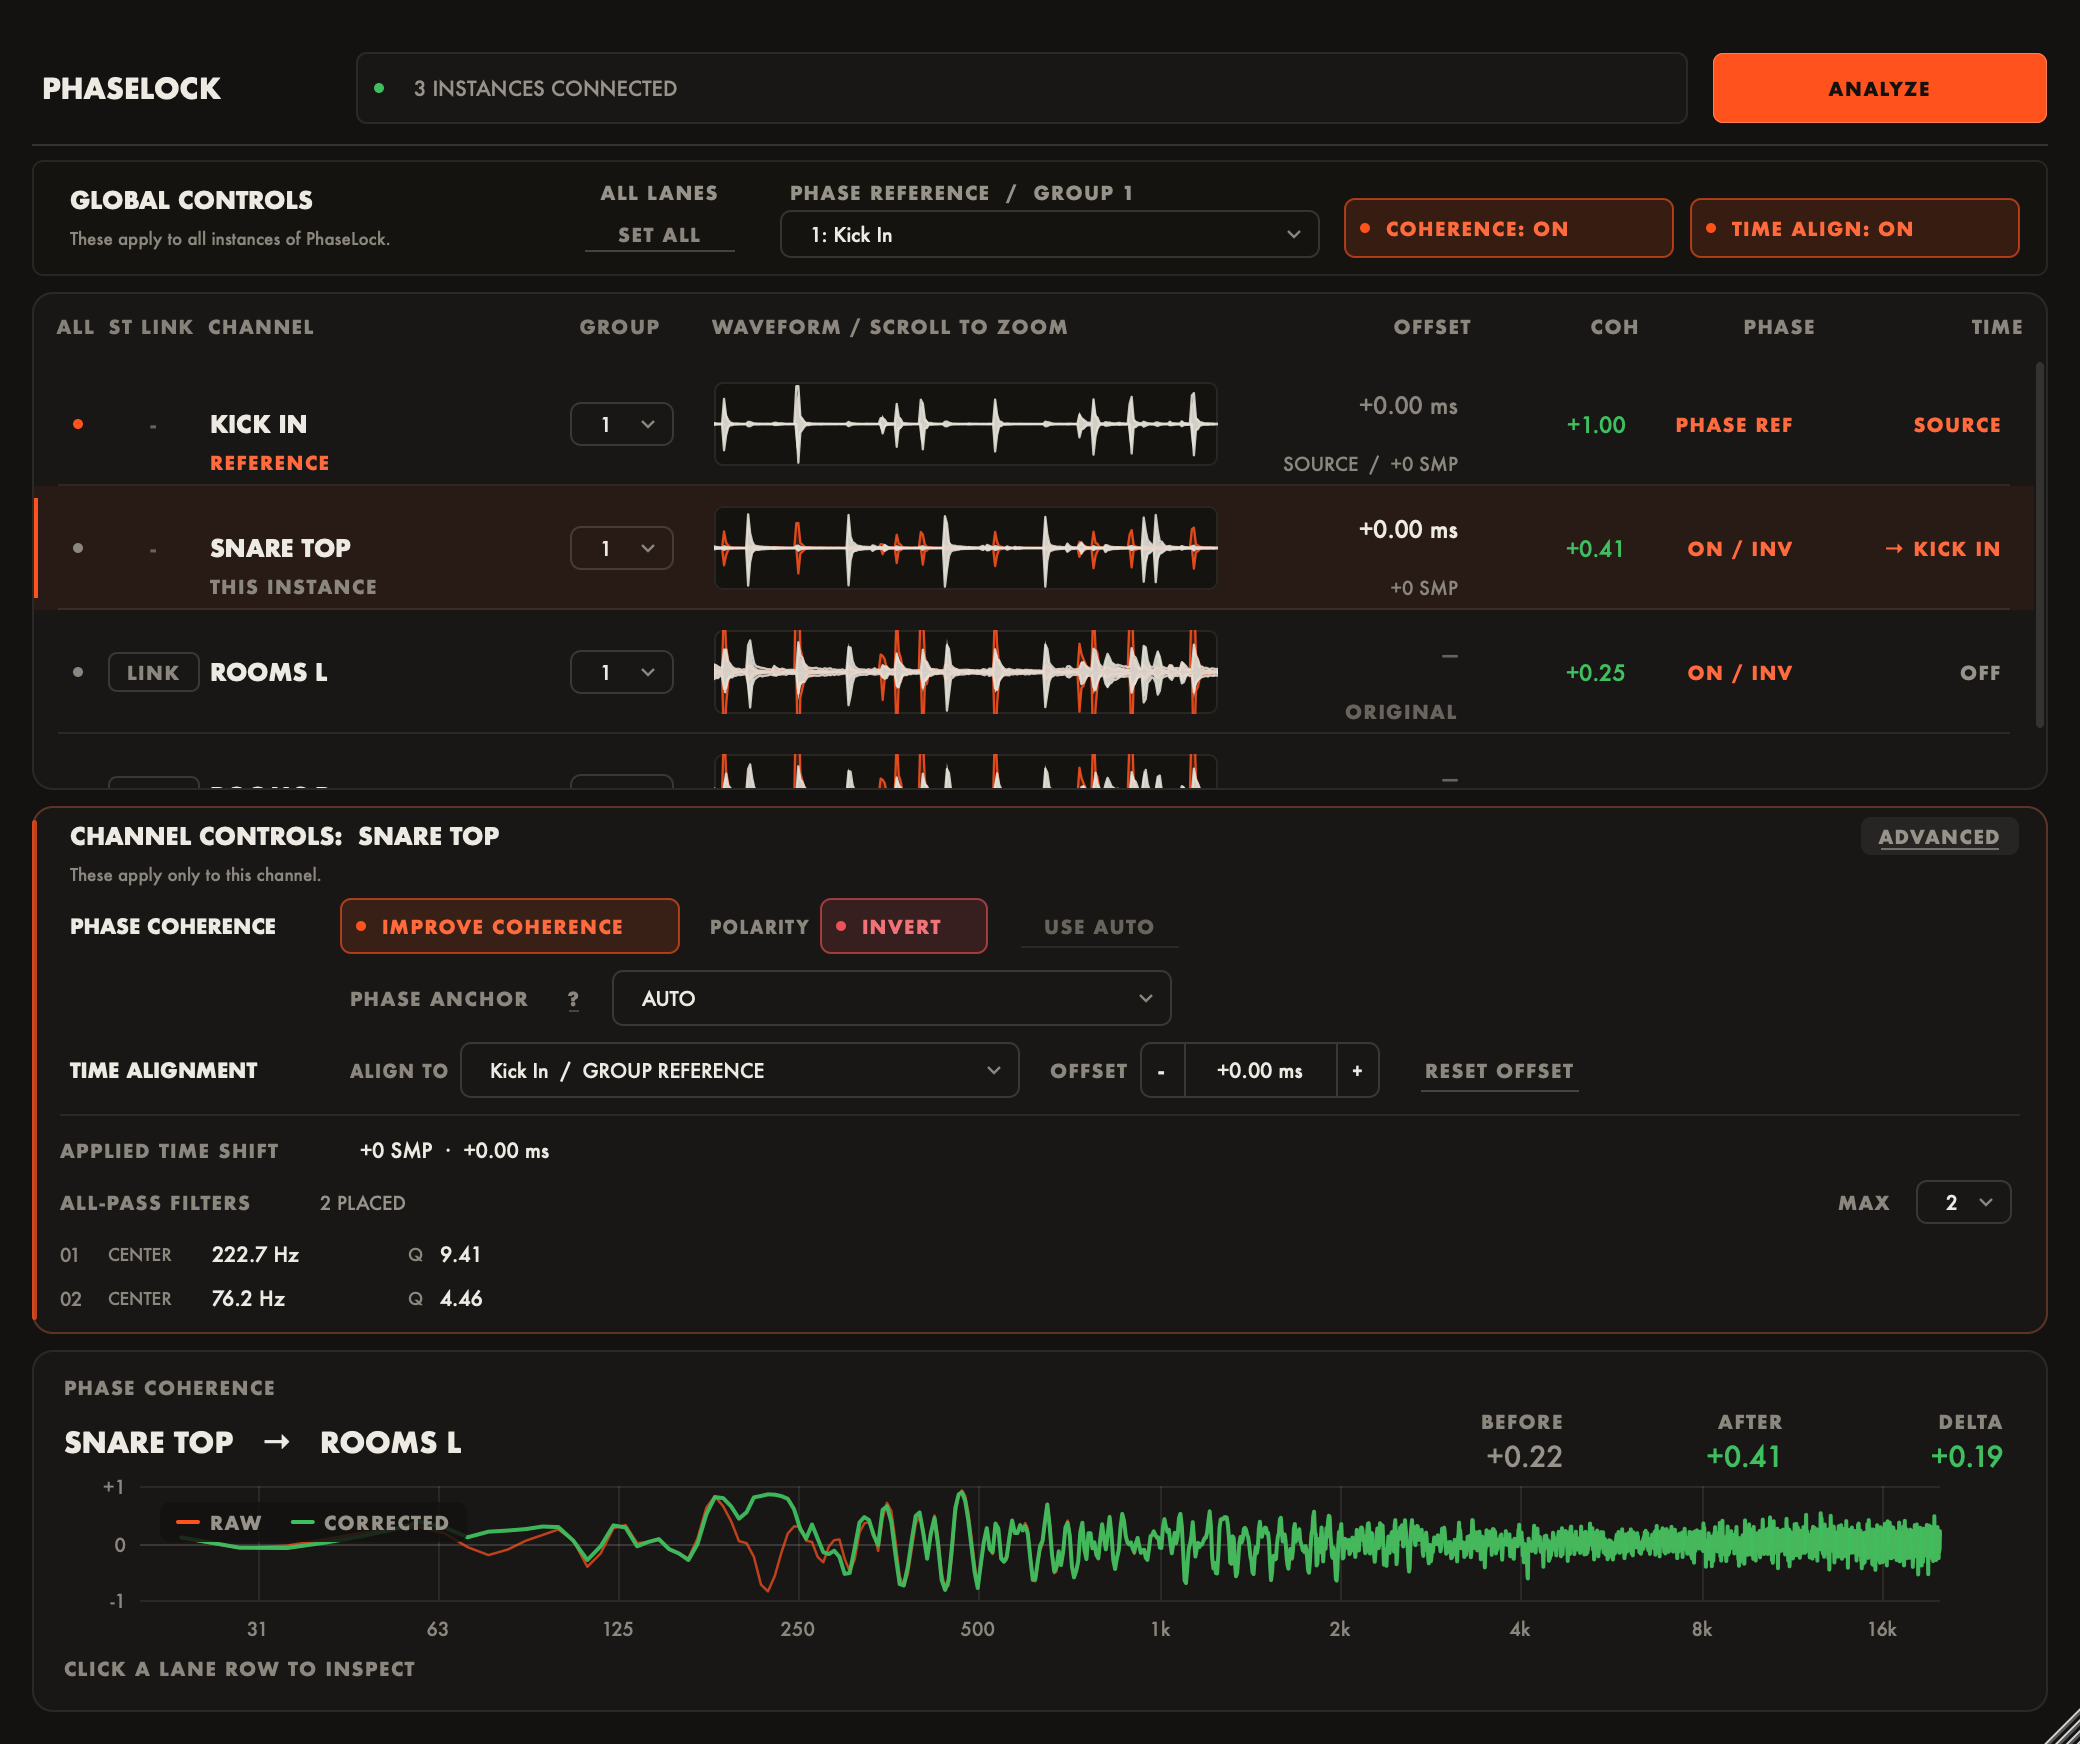Click the Snare Top row's ALL dot
This screenshot has width=2080, height=1744.
point(78,548)
